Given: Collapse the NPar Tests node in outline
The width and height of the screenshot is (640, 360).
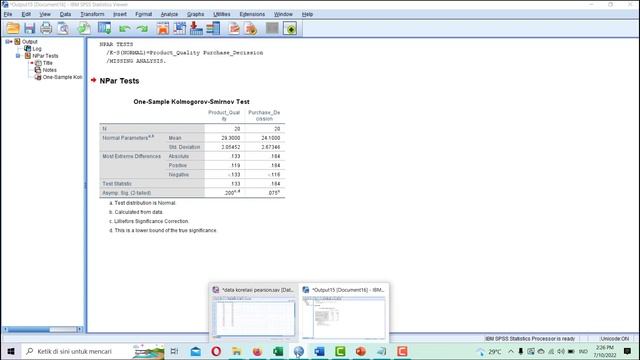Looking at the screenshot, I should [18, 56].
